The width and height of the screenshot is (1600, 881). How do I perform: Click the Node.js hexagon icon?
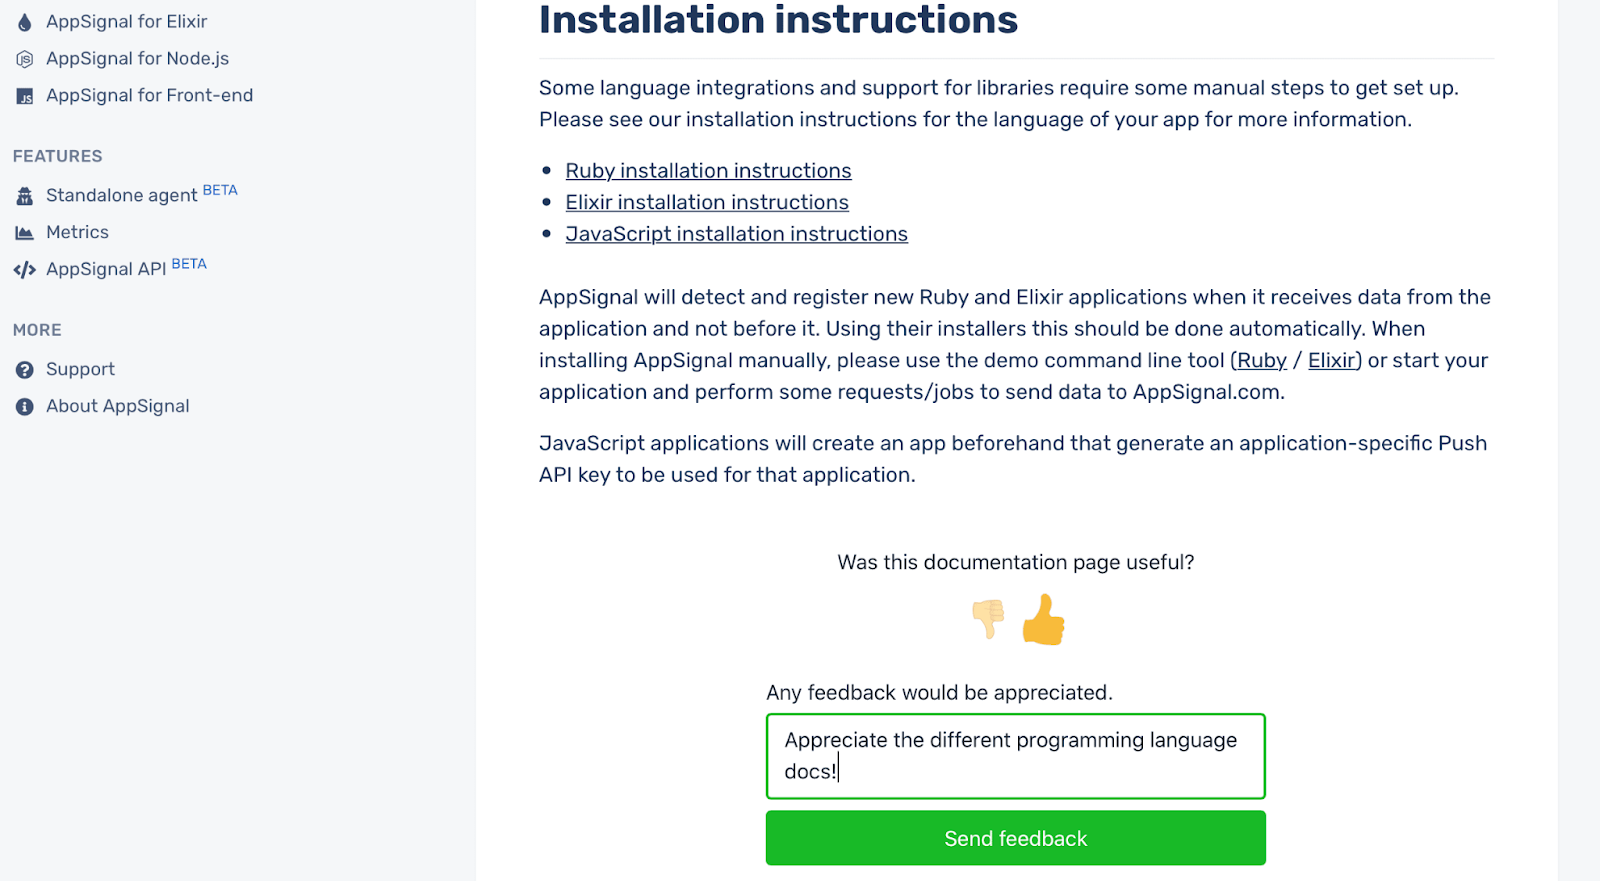coord(24,58)
